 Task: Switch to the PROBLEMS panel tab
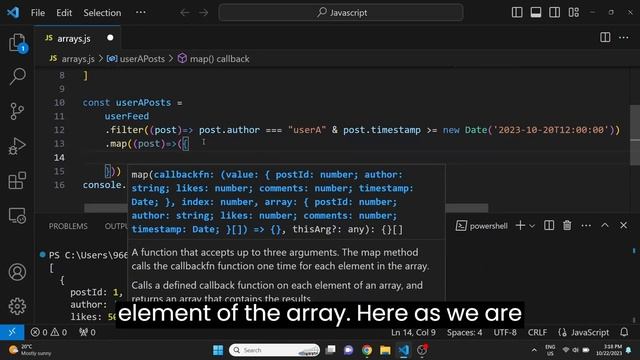click(68, 226)
